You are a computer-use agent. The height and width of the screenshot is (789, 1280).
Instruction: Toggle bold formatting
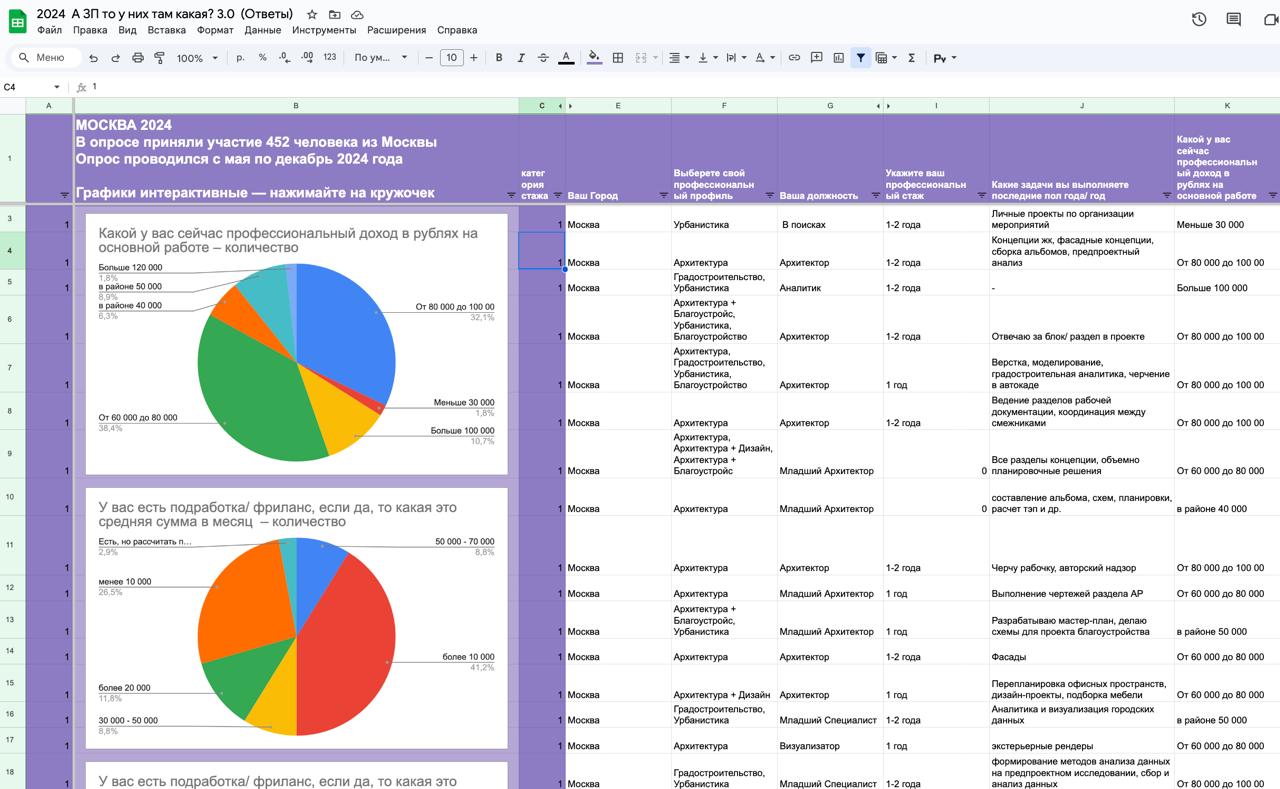tap(499, 58)
